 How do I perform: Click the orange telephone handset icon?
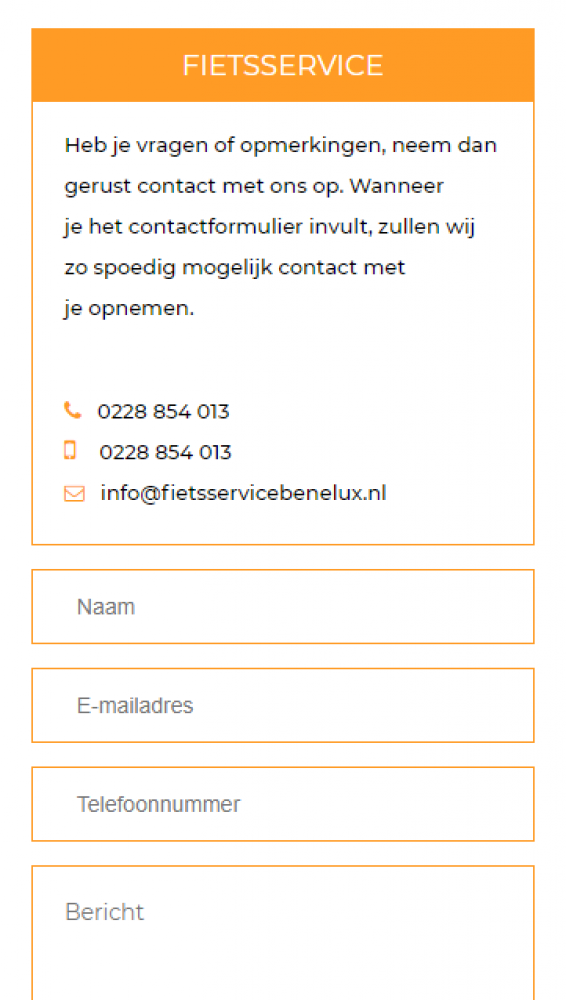73,410
